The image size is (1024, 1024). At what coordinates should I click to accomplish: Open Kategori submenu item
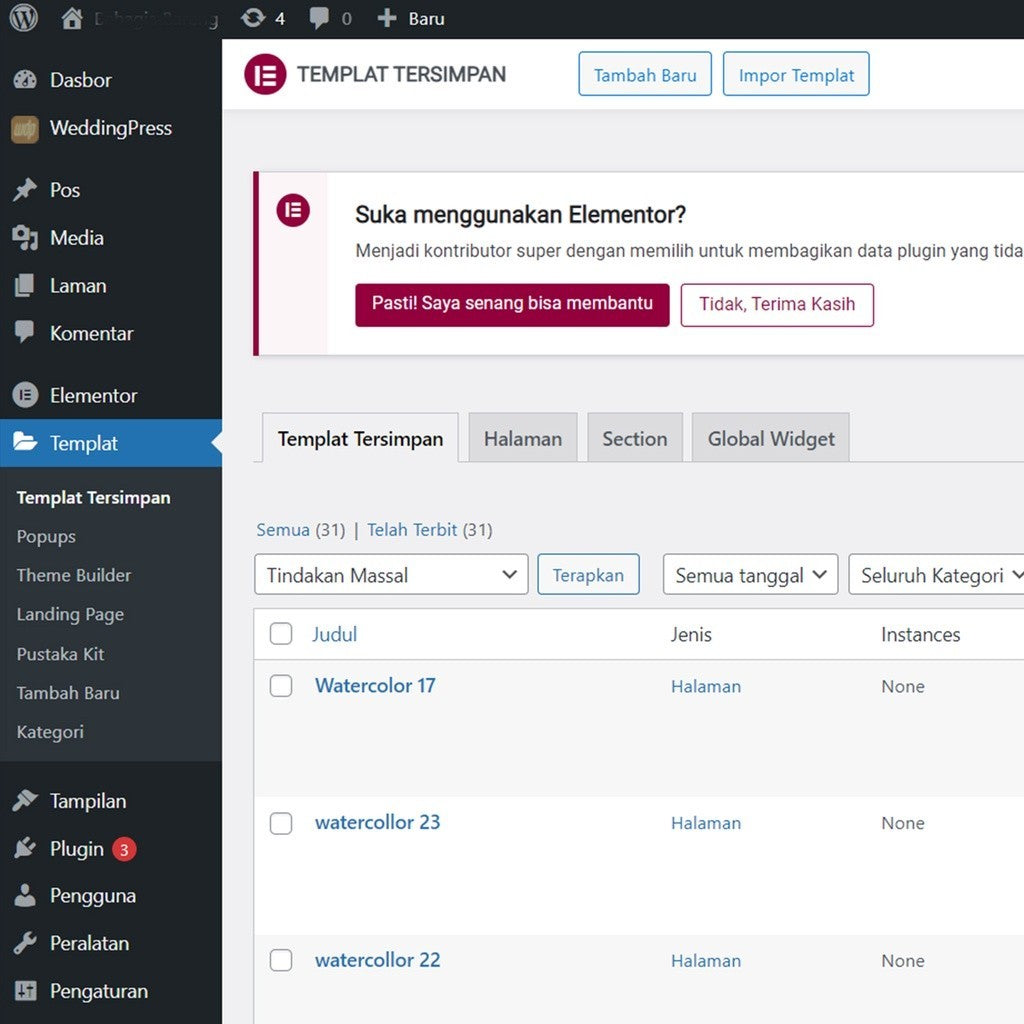pos(50,732)
